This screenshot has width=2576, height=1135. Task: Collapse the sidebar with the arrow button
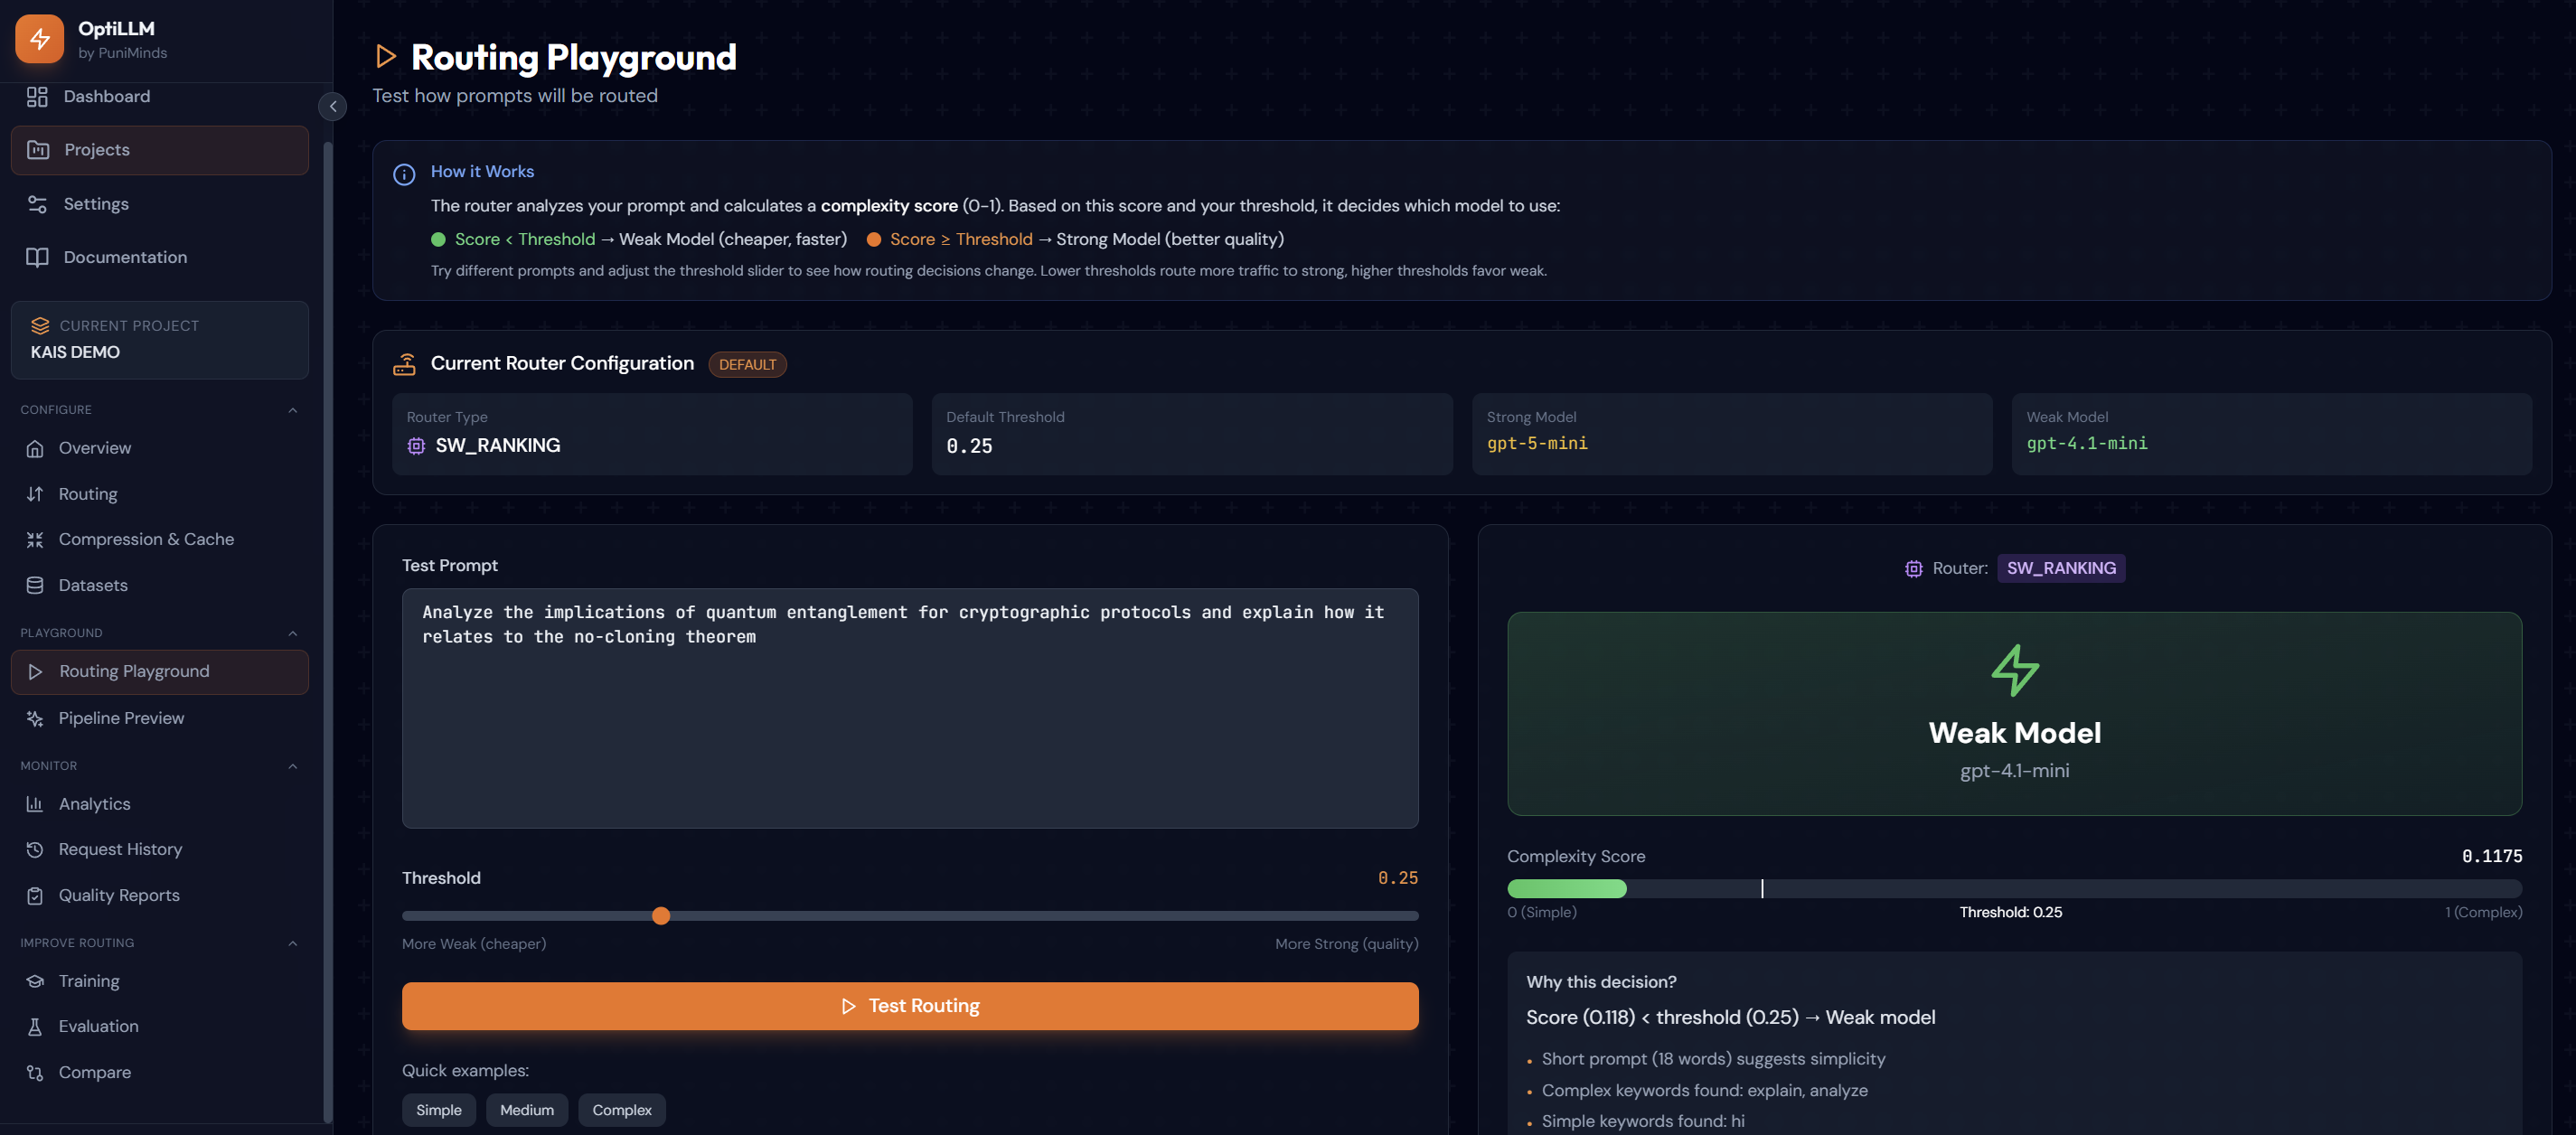coord(333,106)
